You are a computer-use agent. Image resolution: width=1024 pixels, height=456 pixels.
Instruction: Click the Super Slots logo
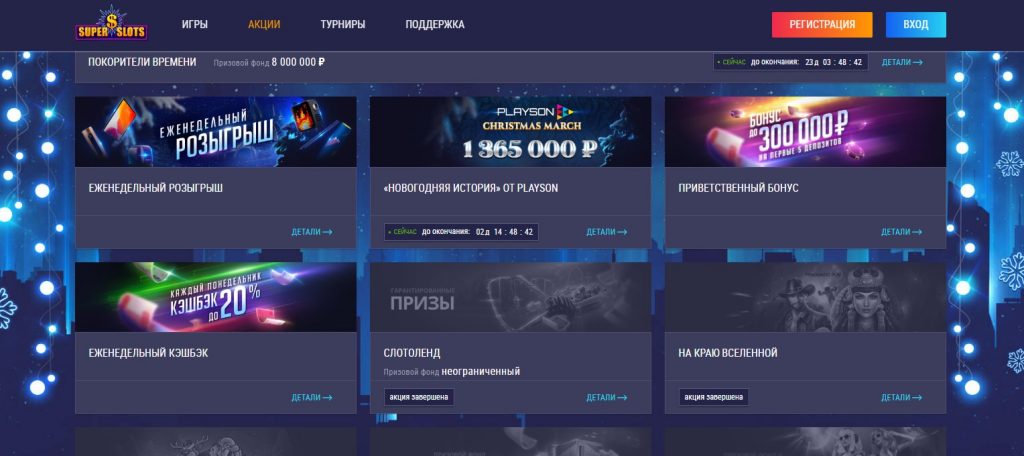[x=112, y=24]
